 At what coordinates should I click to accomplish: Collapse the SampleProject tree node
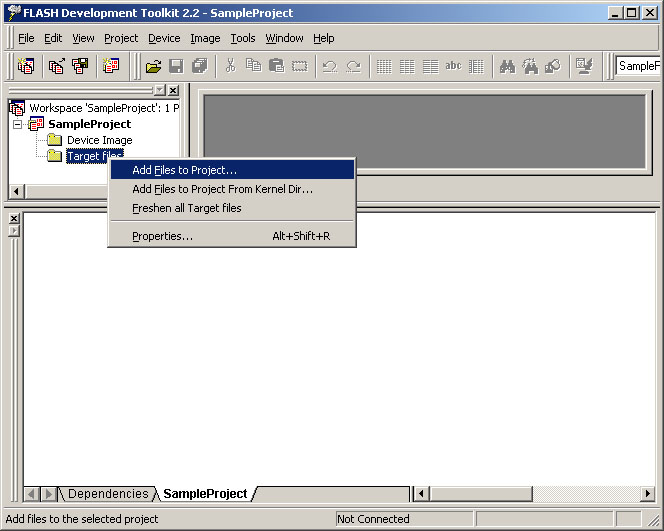[17, 124]
